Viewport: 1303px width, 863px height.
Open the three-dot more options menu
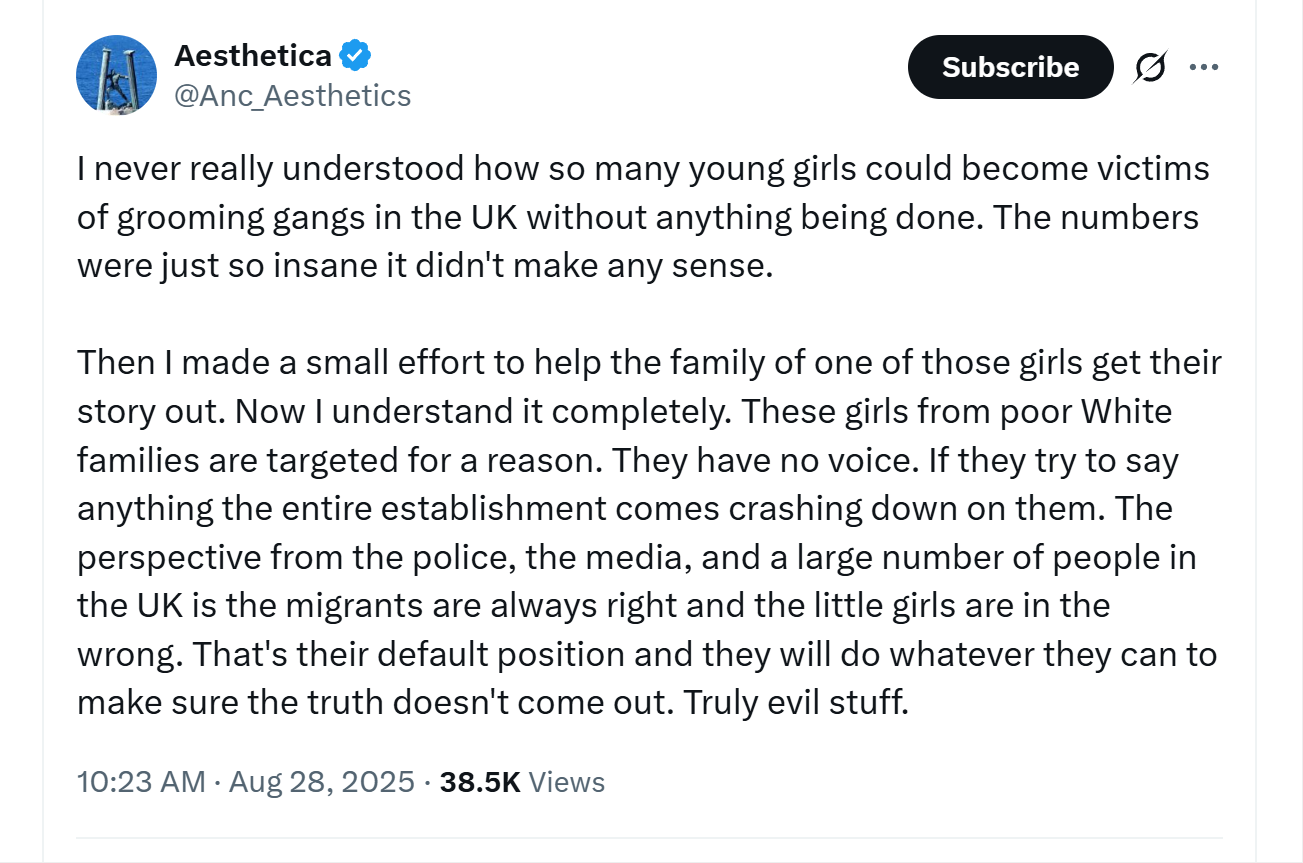point(1203,67)
